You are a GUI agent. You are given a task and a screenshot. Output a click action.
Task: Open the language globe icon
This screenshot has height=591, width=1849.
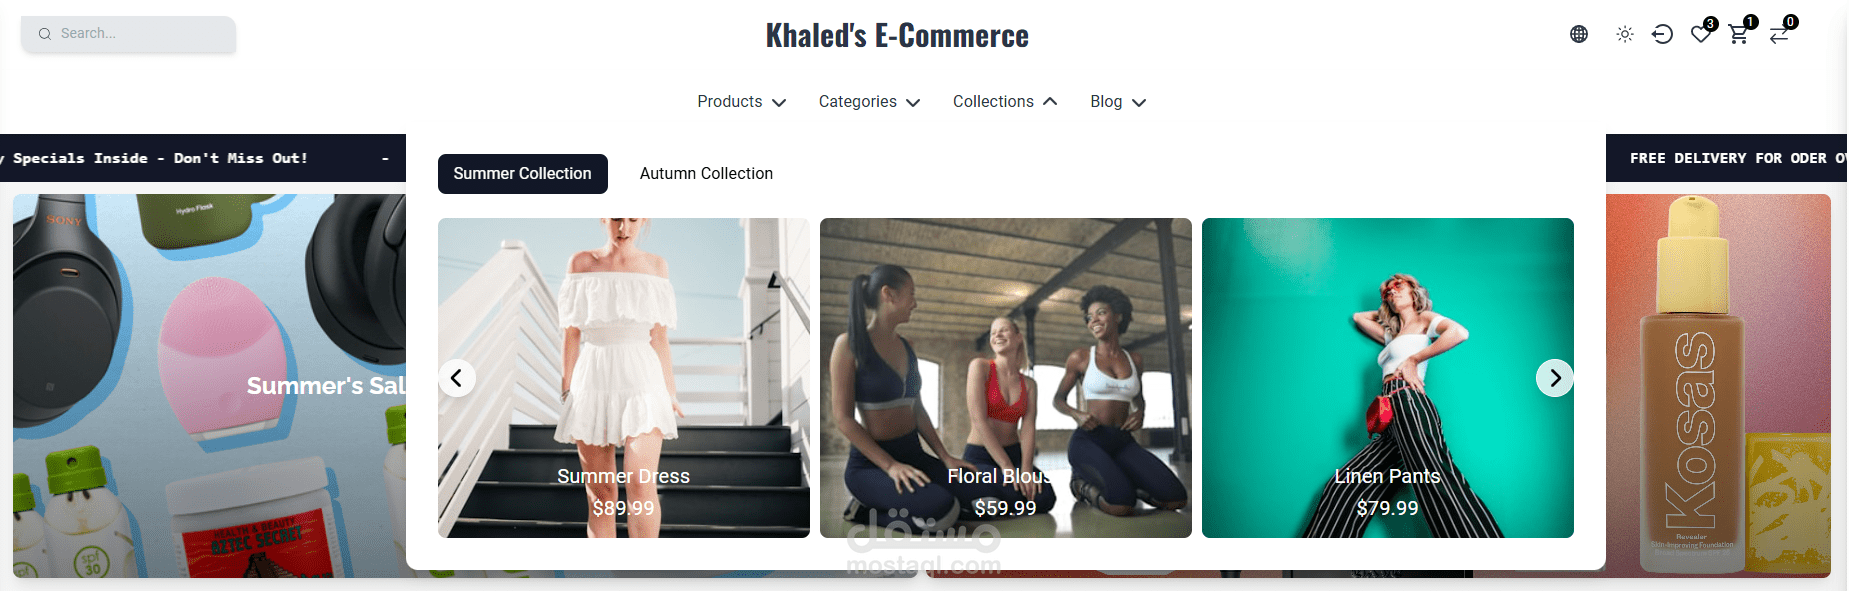coord(1579,34)
